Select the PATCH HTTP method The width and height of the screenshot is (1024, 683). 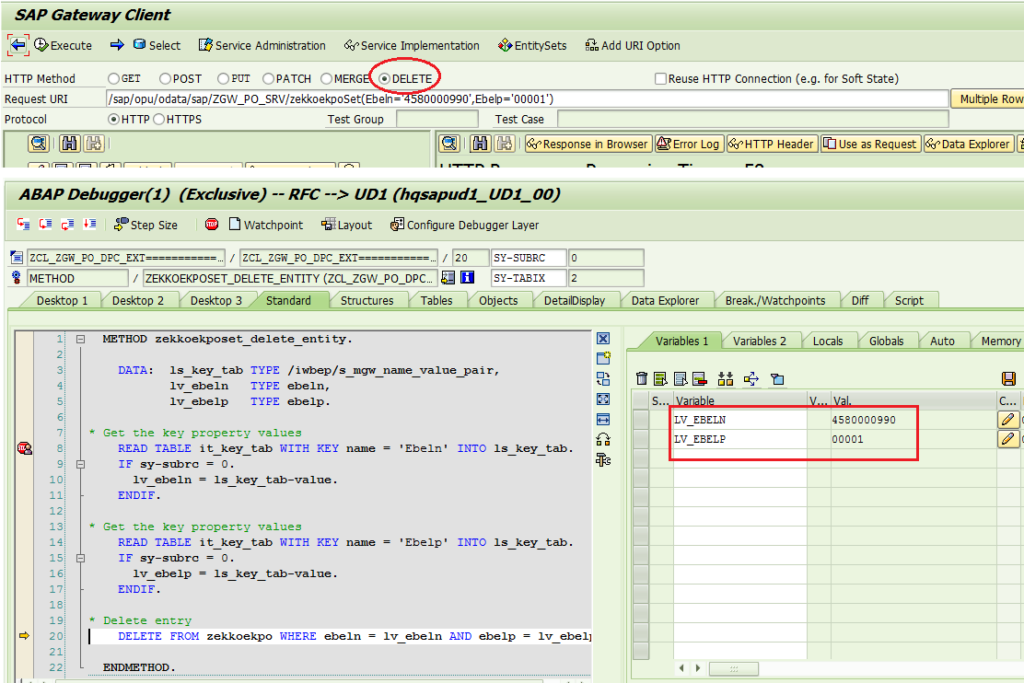point(268,78)
